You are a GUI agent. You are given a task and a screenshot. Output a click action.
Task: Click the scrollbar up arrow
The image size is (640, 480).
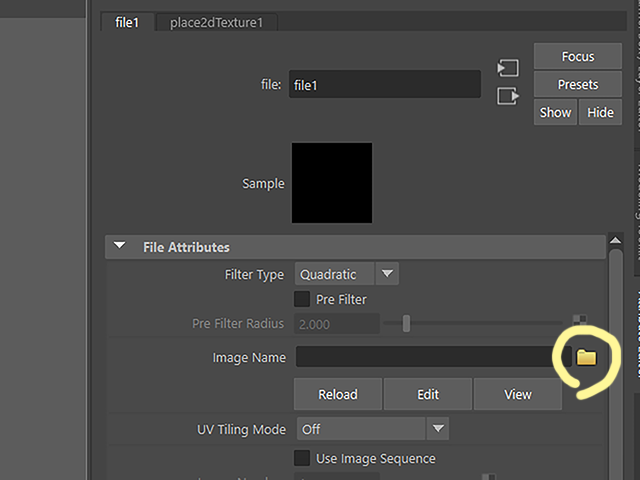pos(616,240)
